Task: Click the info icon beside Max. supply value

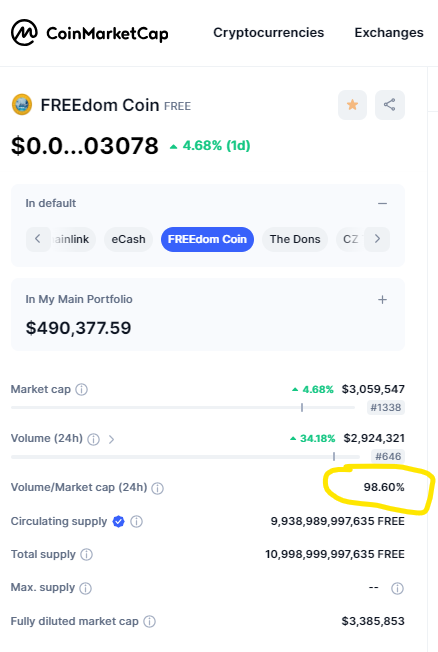Action: (x=397, y=588)
